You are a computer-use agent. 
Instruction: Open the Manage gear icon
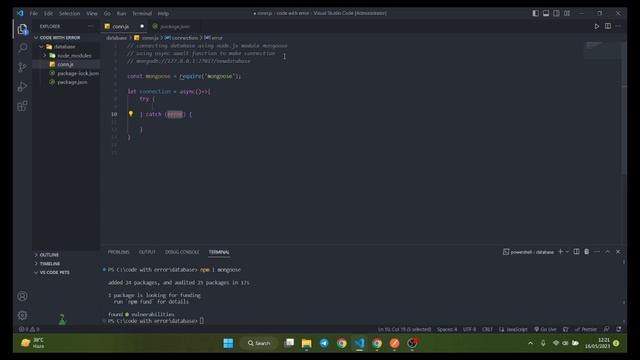[x=22, y=315]
